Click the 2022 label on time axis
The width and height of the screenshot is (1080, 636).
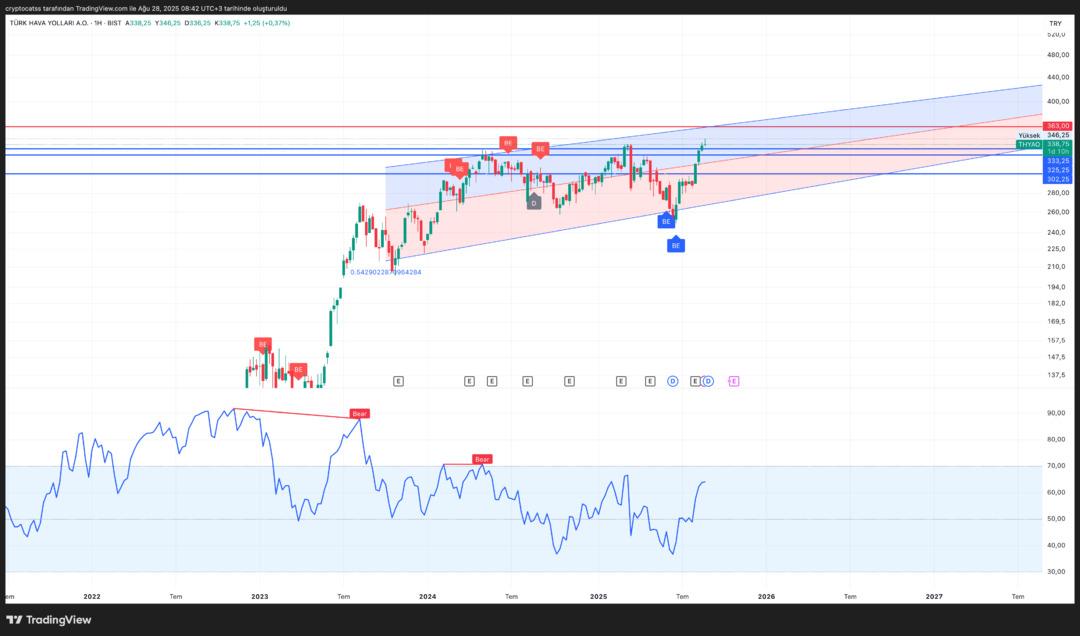point(92,597)
